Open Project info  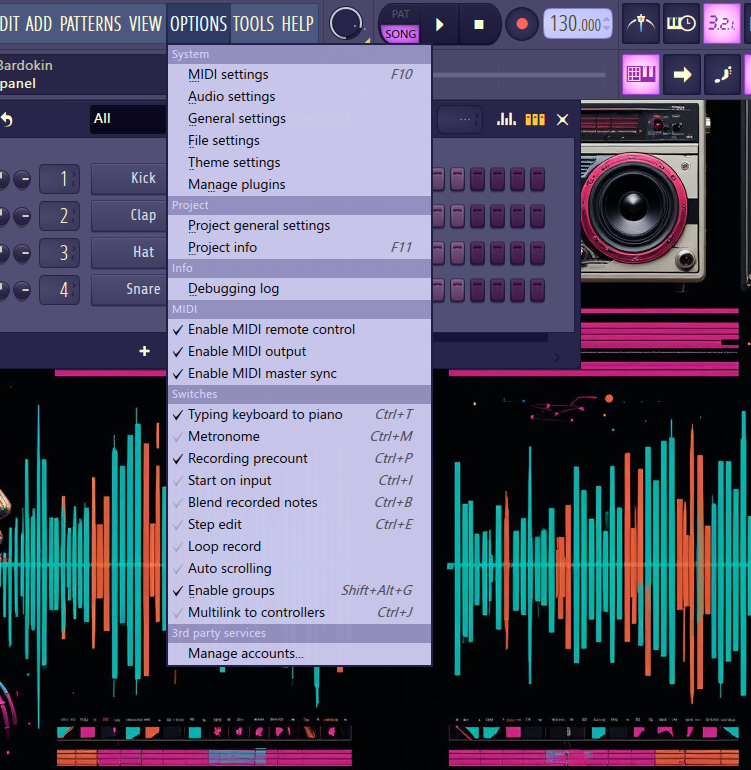pyautogui.click(x=300, y=248)
